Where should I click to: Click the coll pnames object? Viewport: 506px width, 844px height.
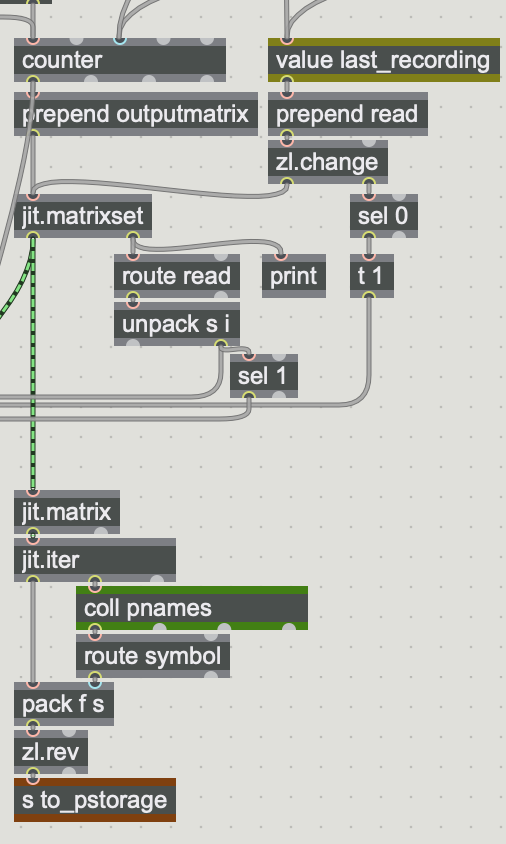click(x=192, y=608)
